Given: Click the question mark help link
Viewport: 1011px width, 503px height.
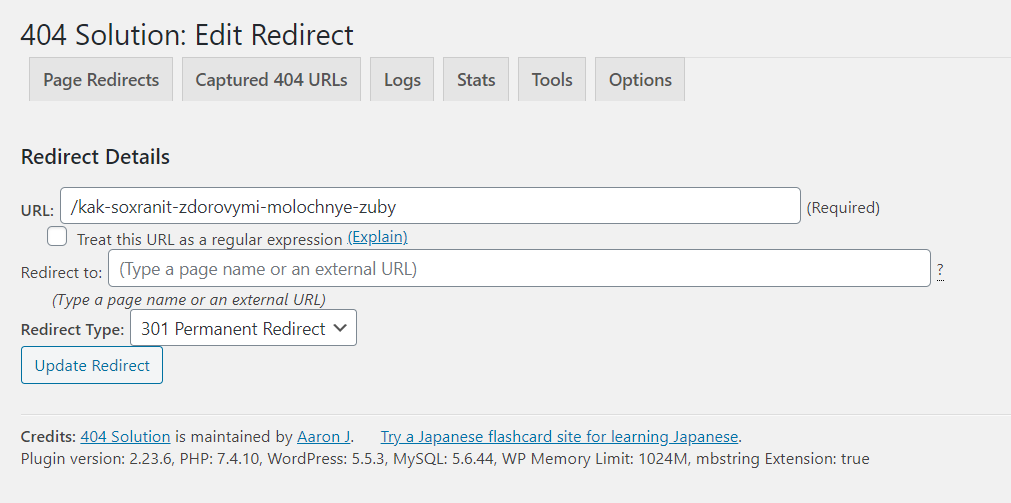Looking at the screenshot, I should tap(940, 269).
